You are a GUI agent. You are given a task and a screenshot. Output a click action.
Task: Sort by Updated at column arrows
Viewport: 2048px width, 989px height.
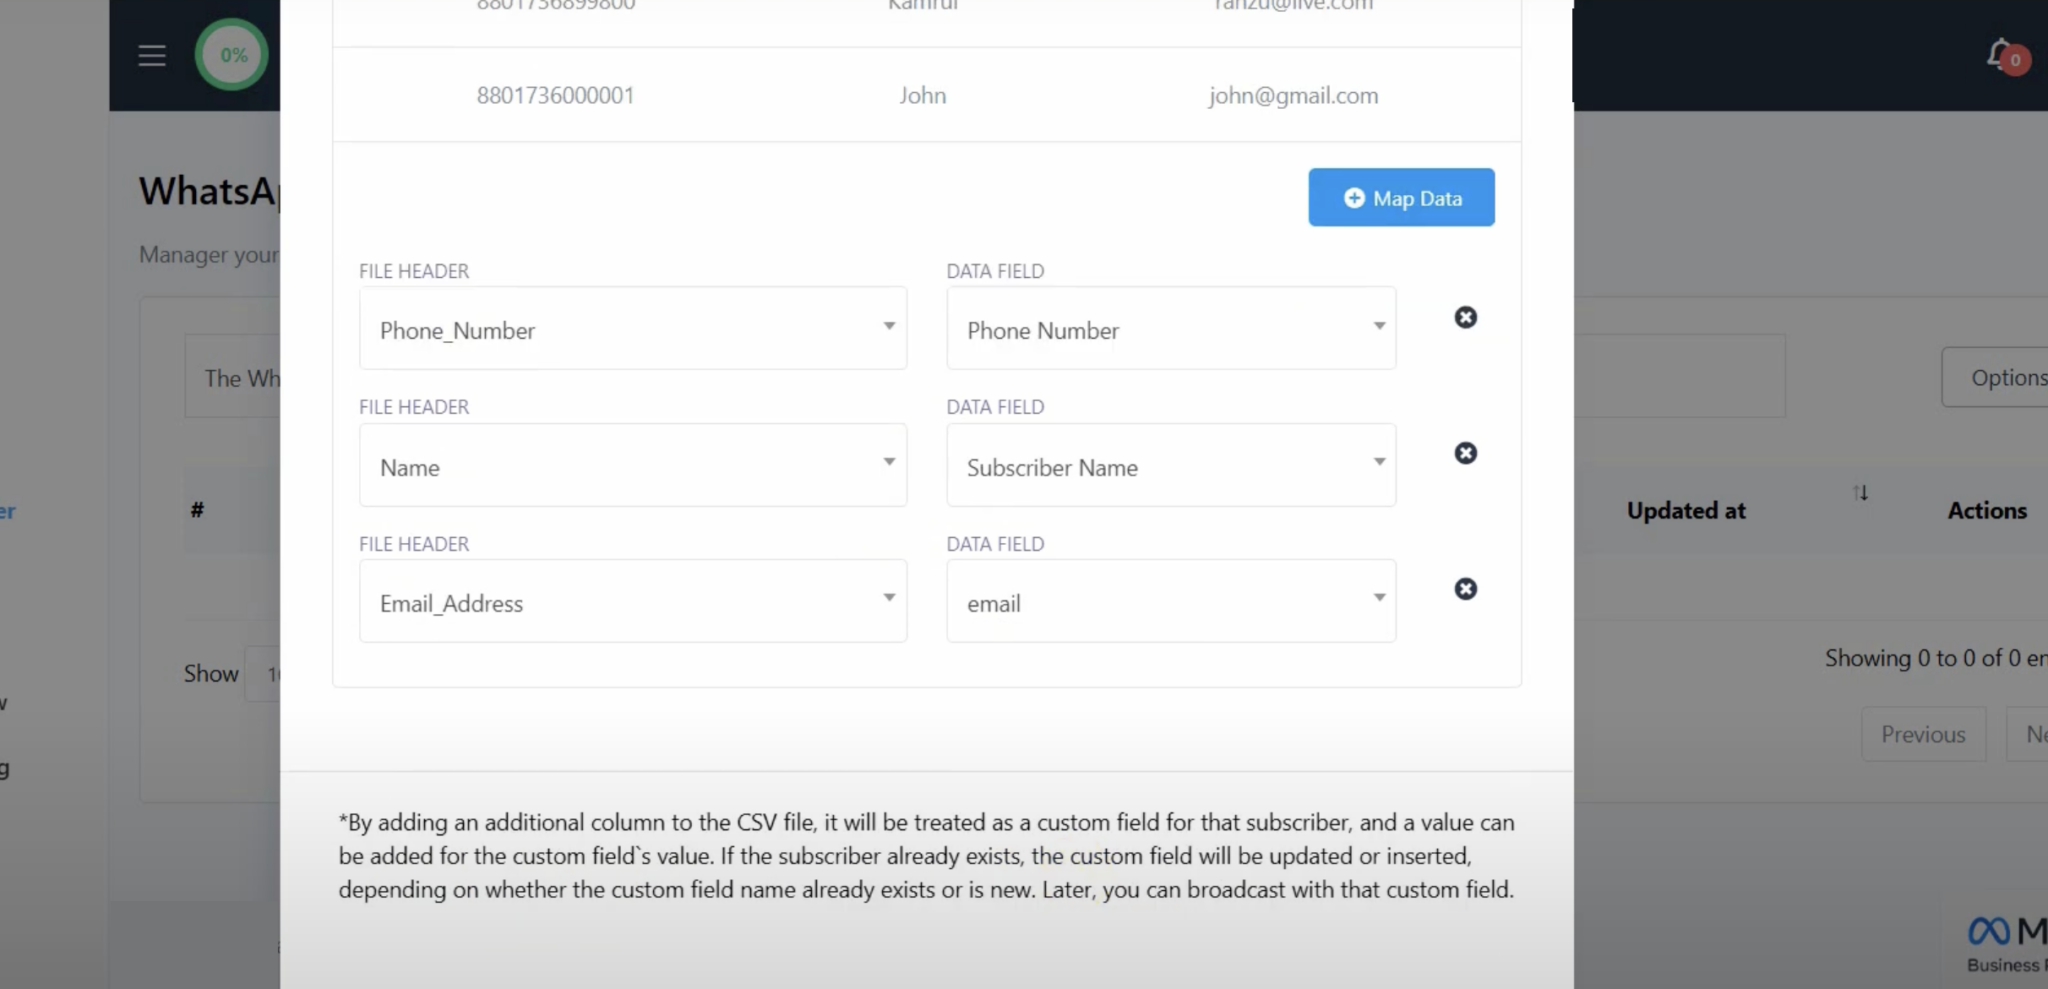(x=1860, y=492)
